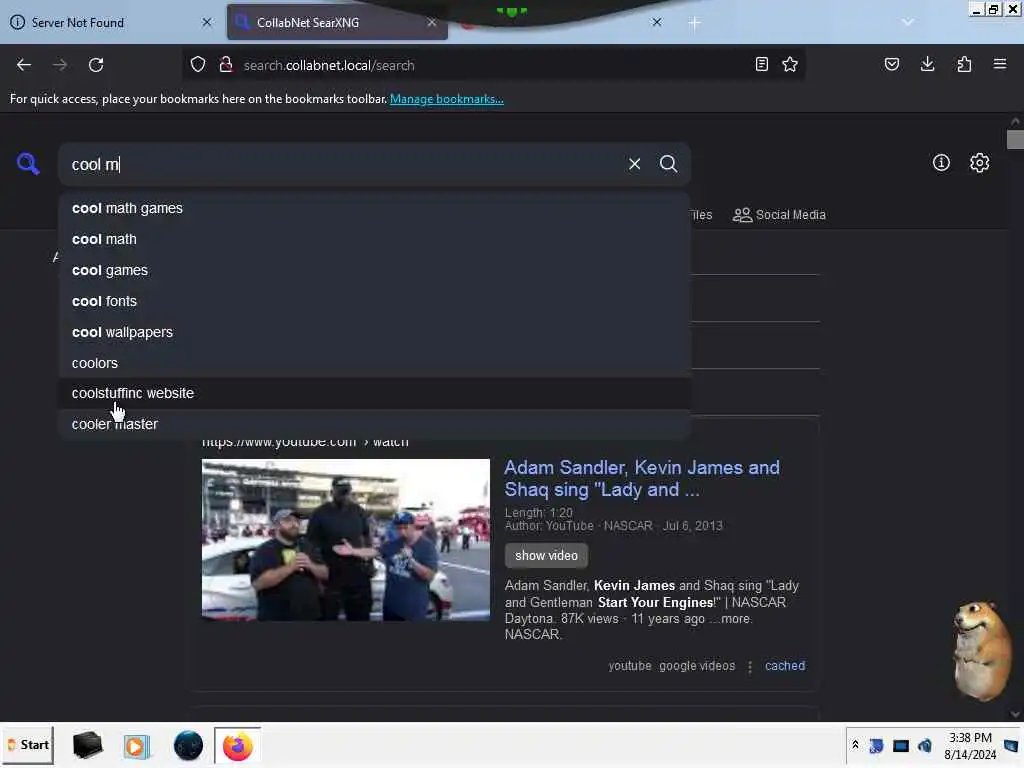Bookmark this page with the star
Viewport: 1024px width, 768px height.
pos(790,64)
